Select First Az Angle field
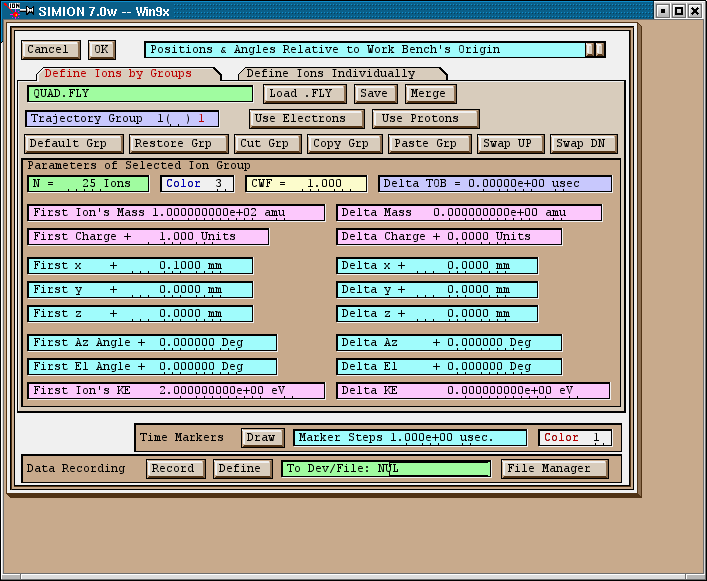Screen dimensions: 707x581 click(152, 343)
